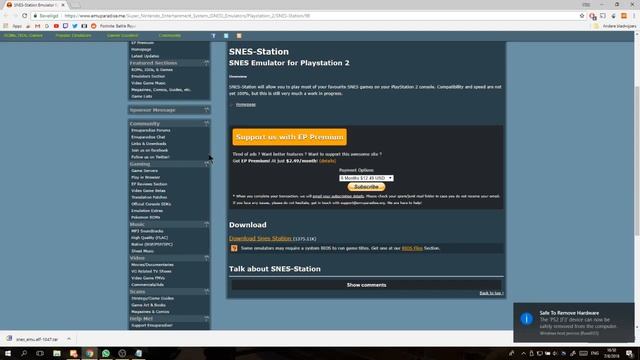The width and height of the screenshot is (640, 360).
Task: Open Emulators Section in sidebar
Action: pos(148,76)
